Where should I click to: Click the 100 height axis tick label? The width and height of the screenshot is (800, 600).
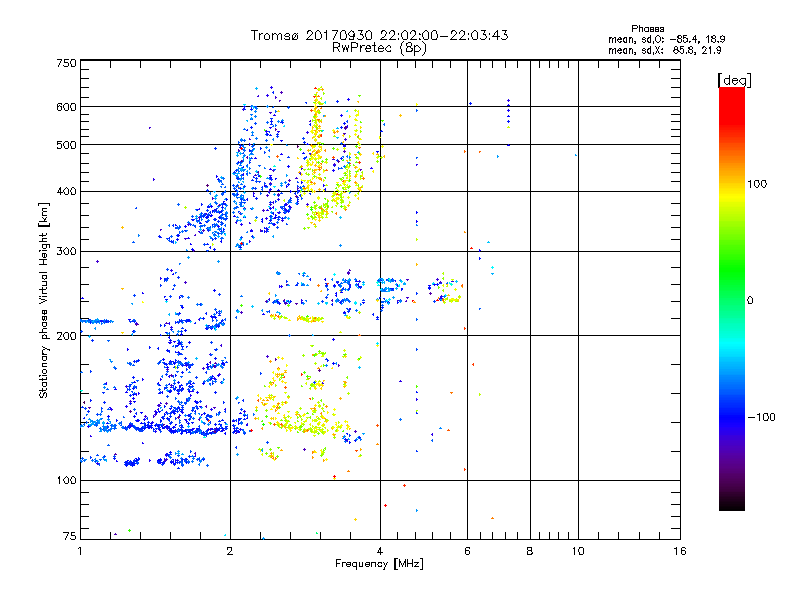66,481
